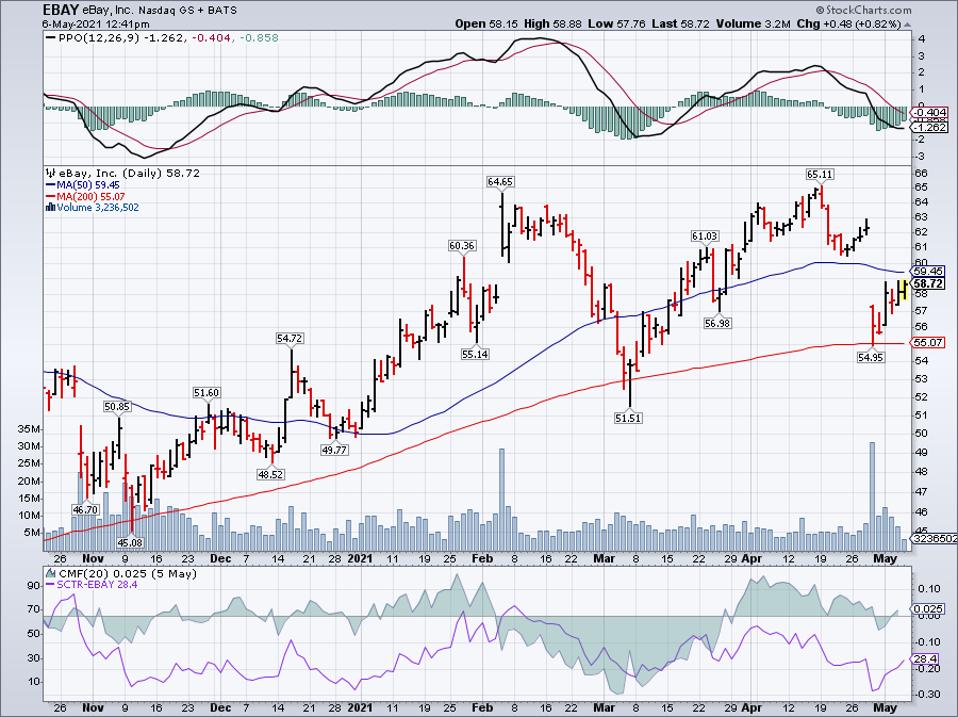Click the 49.77 low price label

pyautogui.click(x=334, y=449)
